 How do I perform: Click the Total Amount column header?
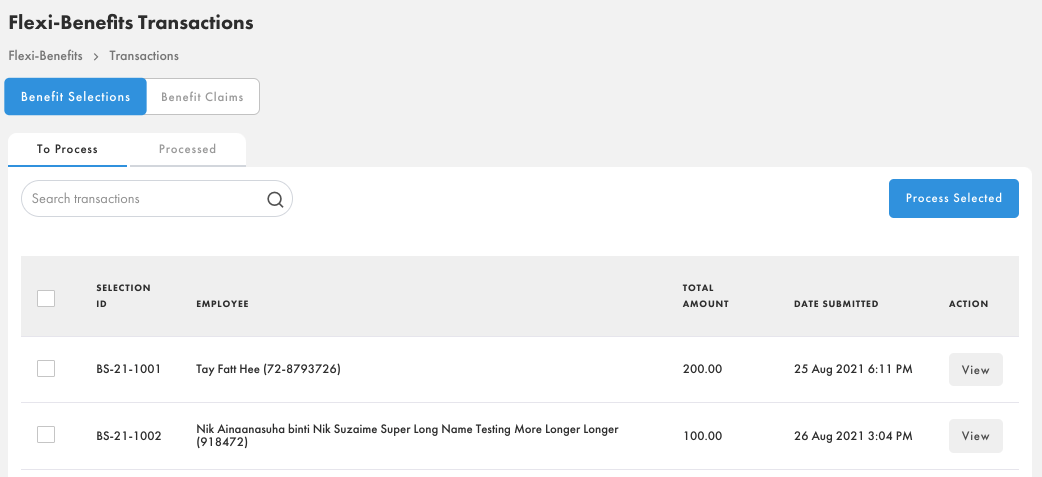point(705,296)
